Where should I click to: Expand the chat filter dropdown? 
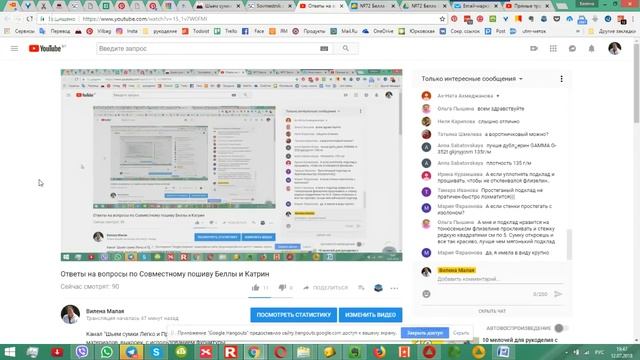[521, 79]
